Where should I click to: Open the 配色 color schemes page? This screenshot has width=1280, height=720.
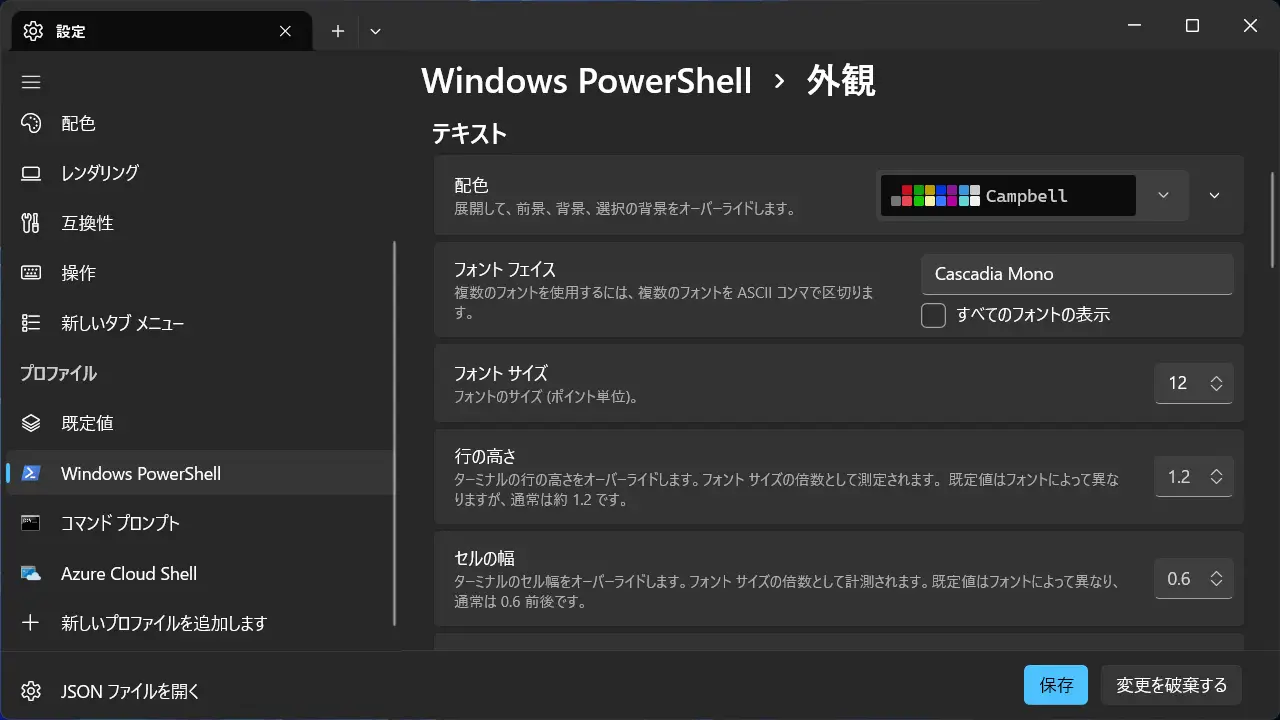pos(78,124)
